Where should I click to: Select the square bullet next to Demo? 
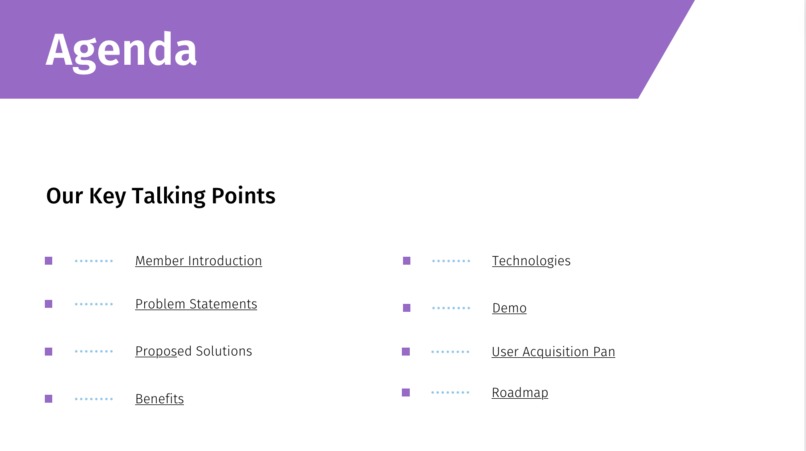407,308
